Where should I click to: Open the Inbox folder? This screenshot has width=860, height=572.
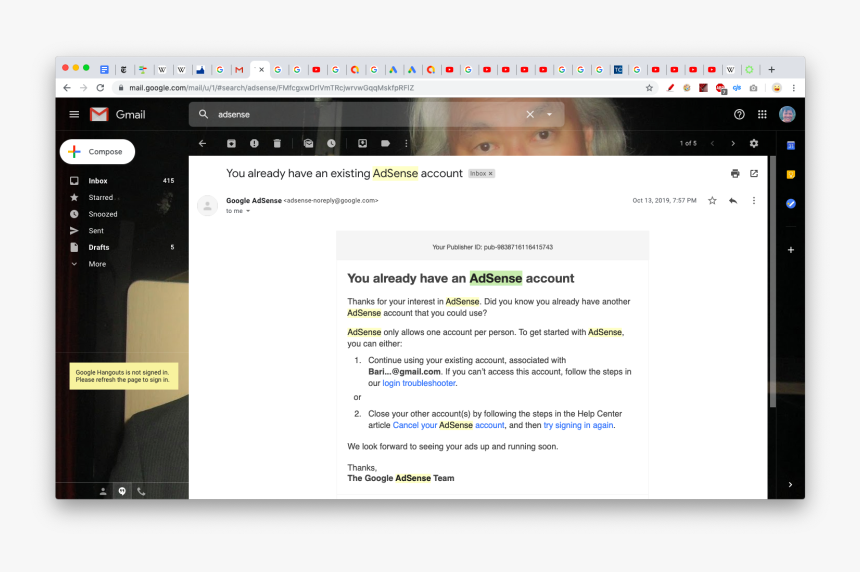tap(122, 180)
